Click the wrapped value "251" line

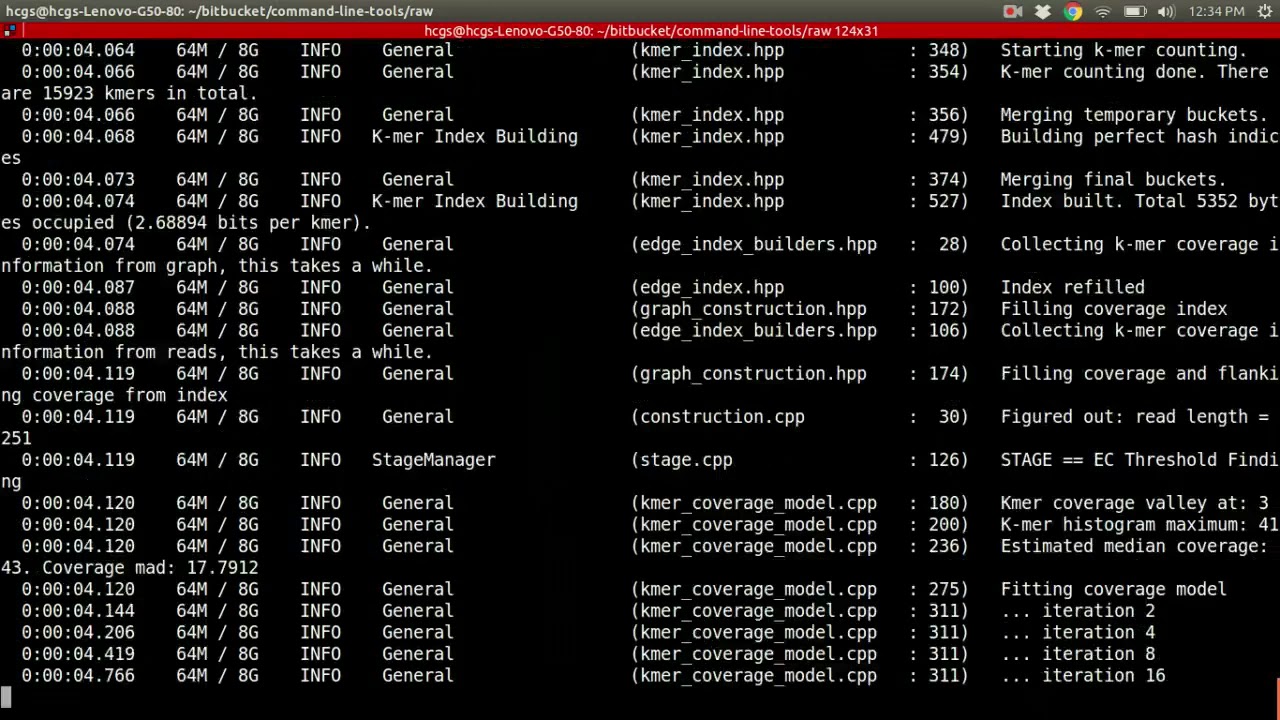click(16, 438)
